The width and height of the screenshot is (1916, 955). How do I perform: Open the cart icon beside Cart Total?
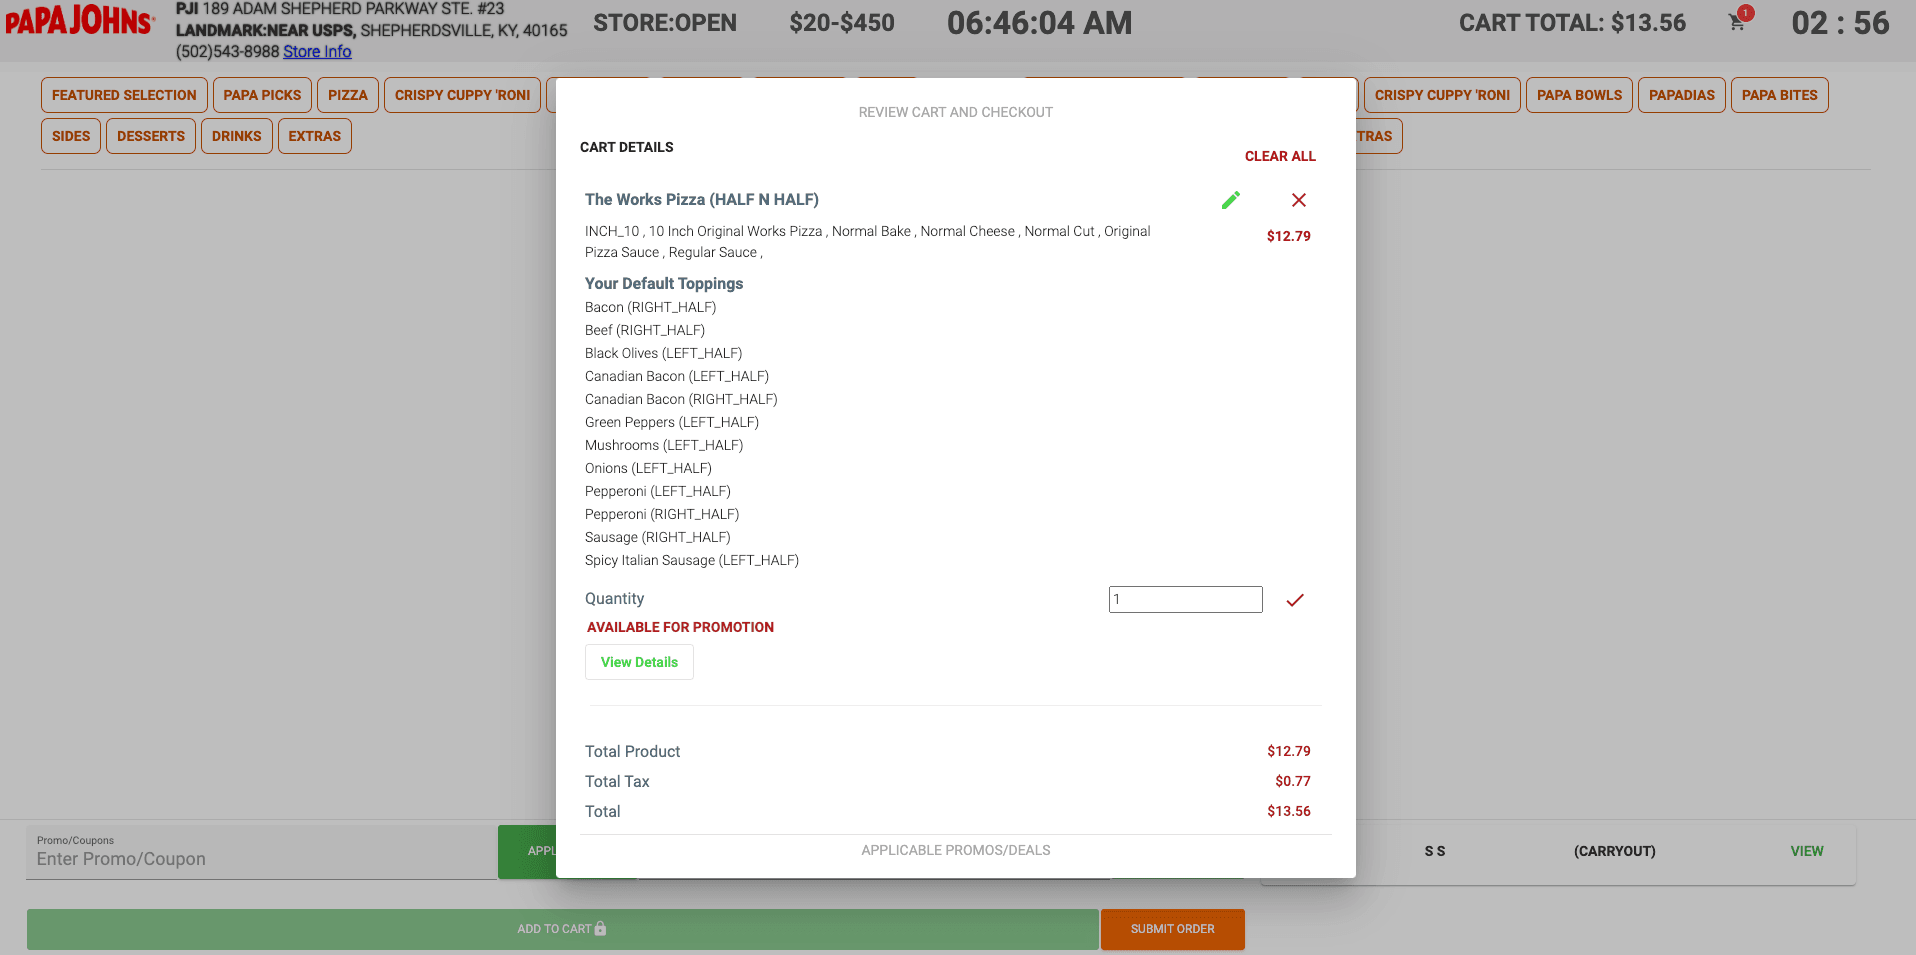coord(1738,22)
